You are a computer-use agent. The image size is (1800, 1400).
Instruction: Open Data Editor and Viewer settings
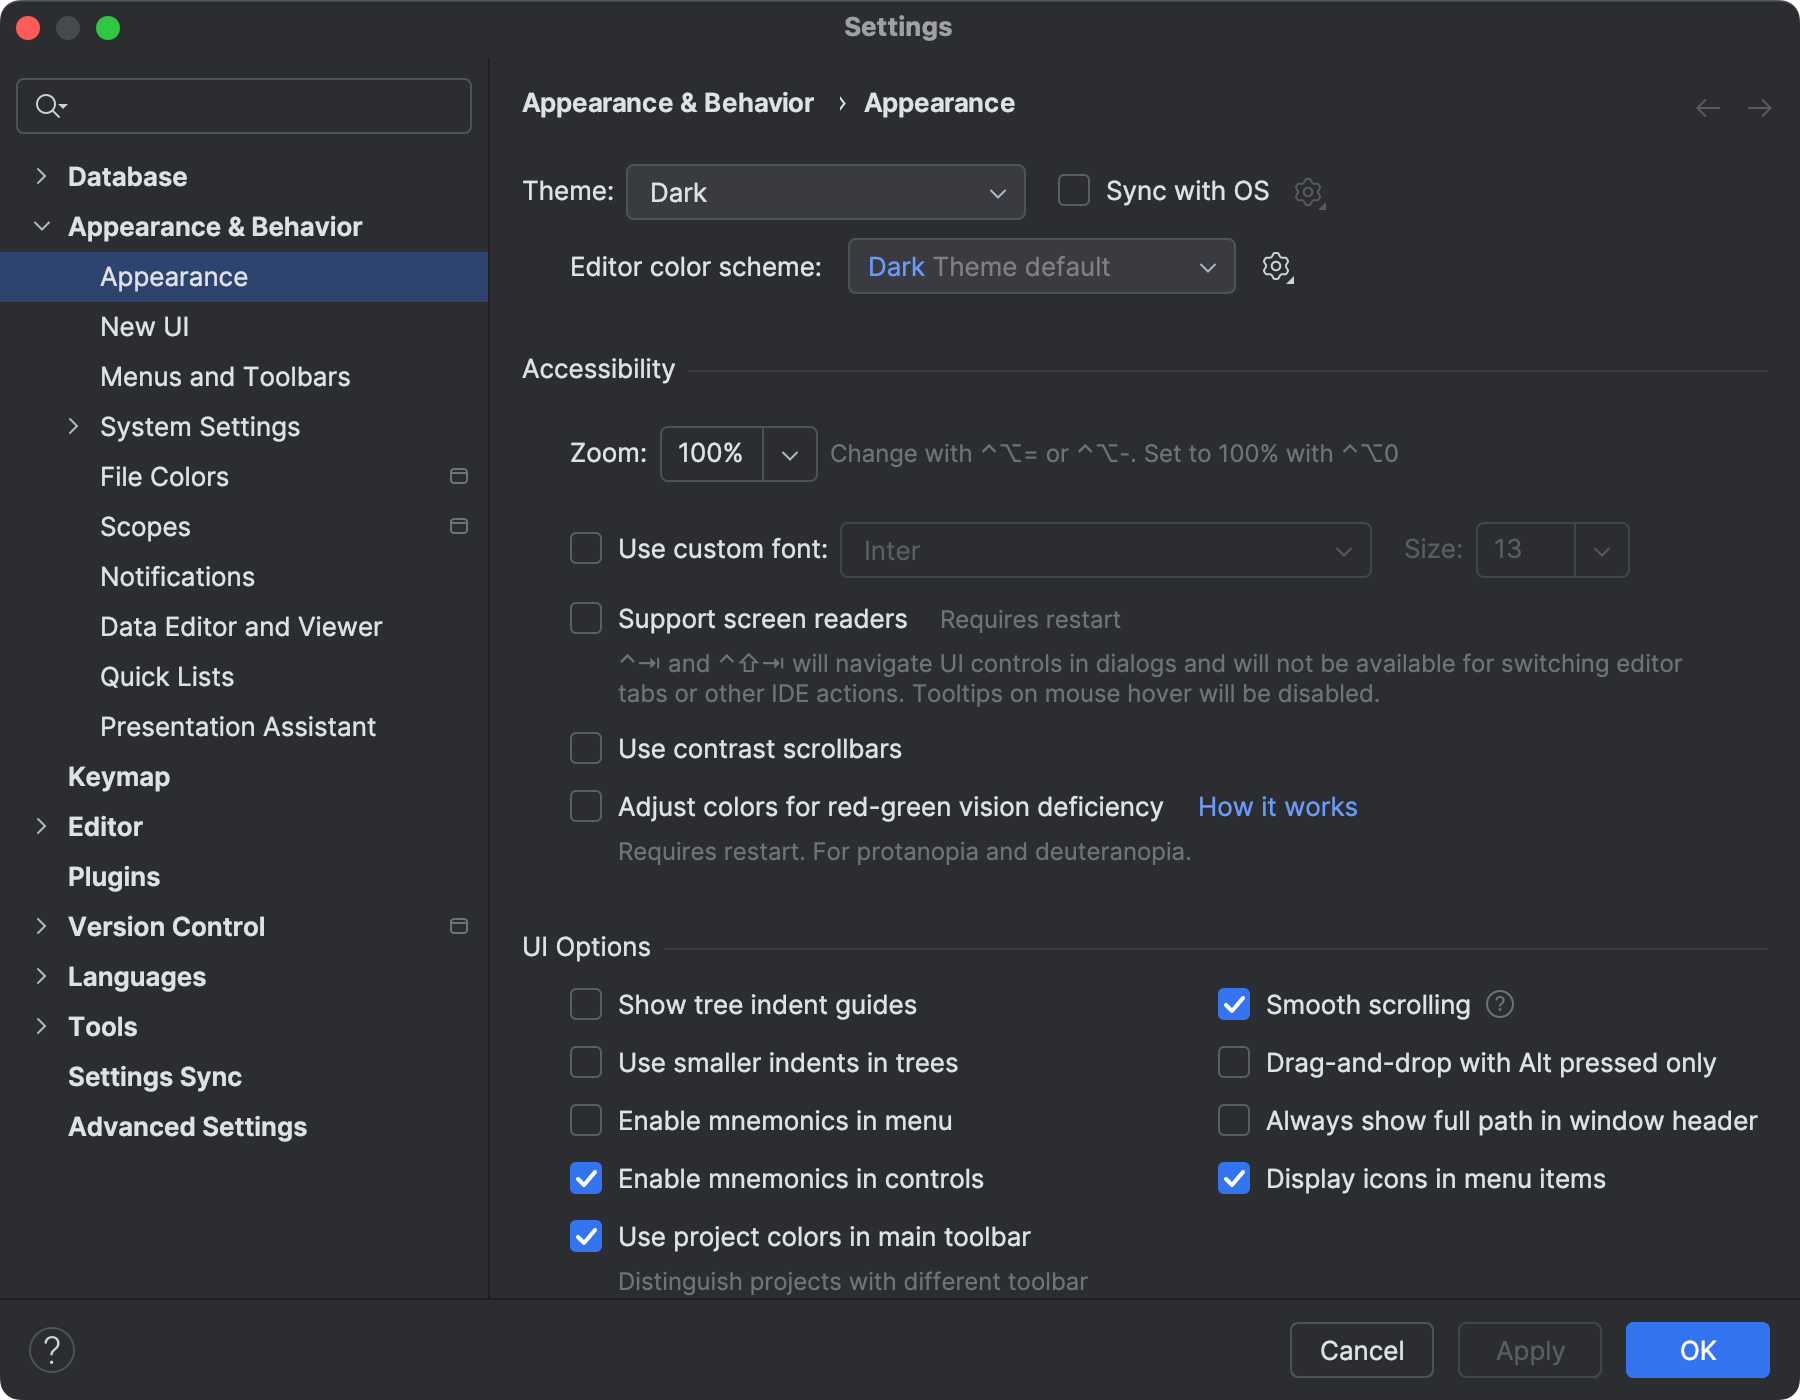(244, 627)
